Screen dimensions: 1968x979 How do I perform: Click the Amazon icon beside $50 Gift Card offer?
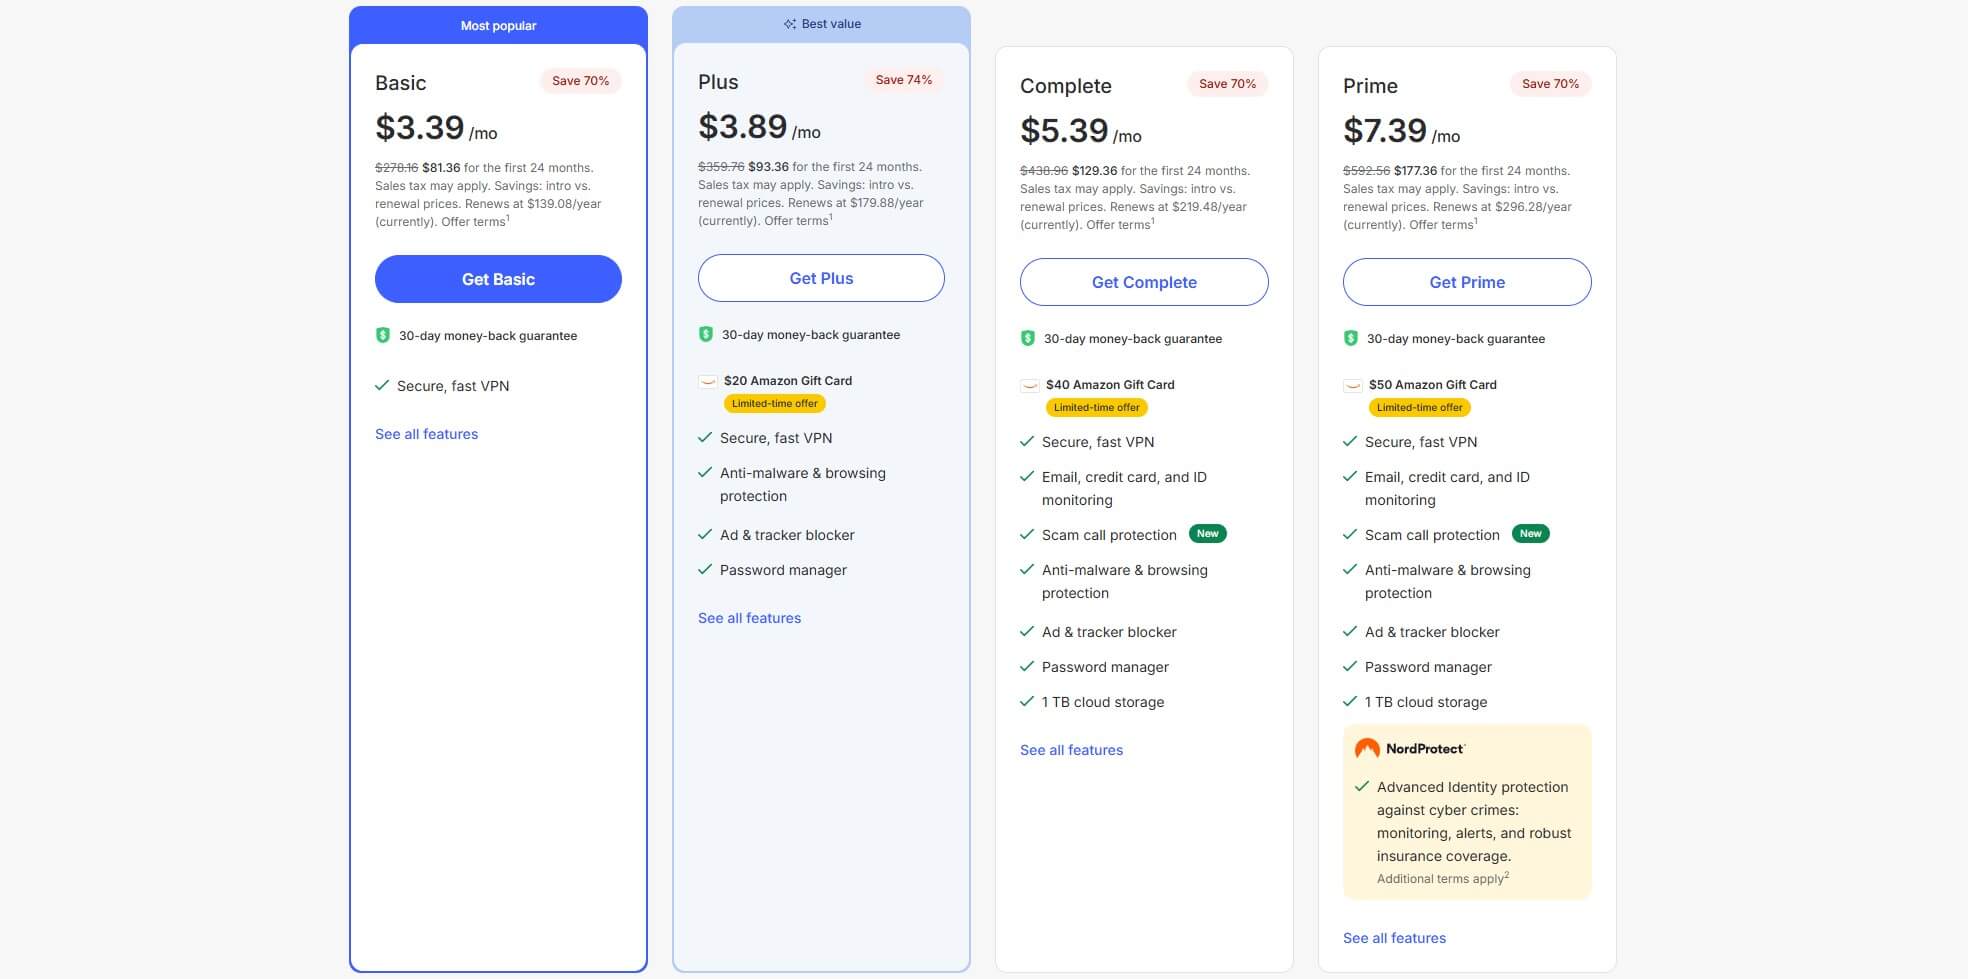[x=1352, y=385]
